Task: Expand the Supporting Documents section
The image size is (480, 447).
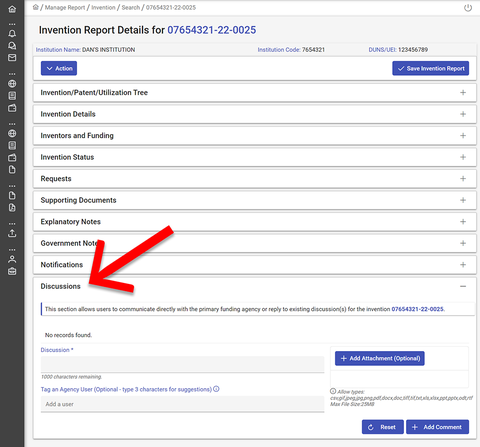Action: (x=254, y=200)
